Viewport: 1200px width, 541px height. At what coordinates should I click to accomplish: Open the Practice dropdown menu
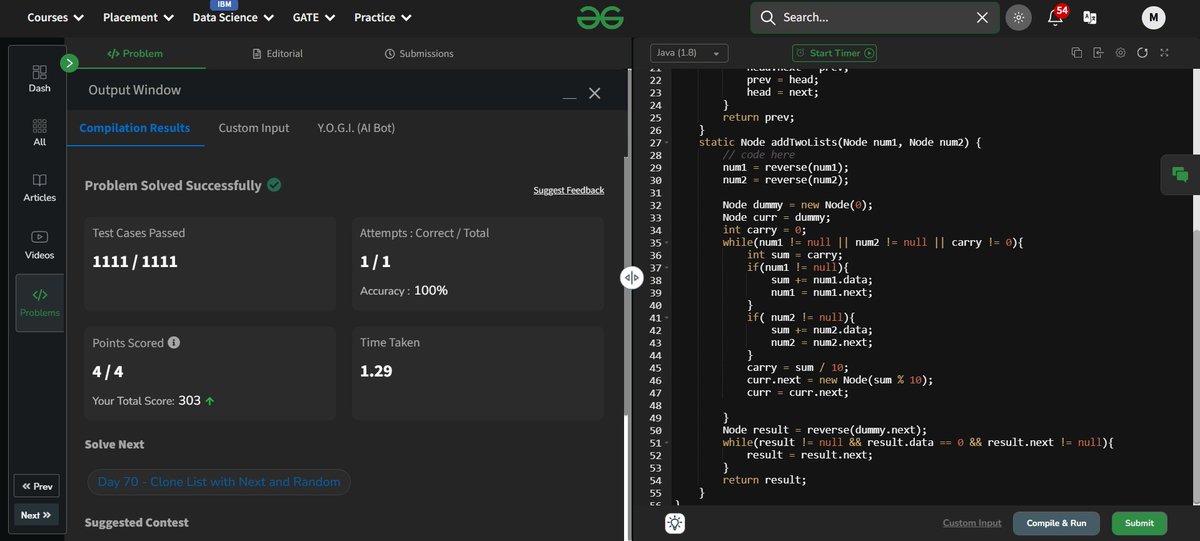[x=383, y=17]
